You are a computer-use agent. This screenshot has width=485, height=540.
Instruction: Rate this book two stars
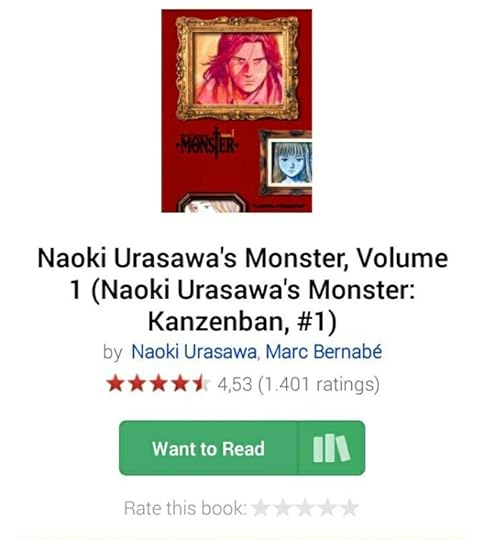(x=283, y=508)
